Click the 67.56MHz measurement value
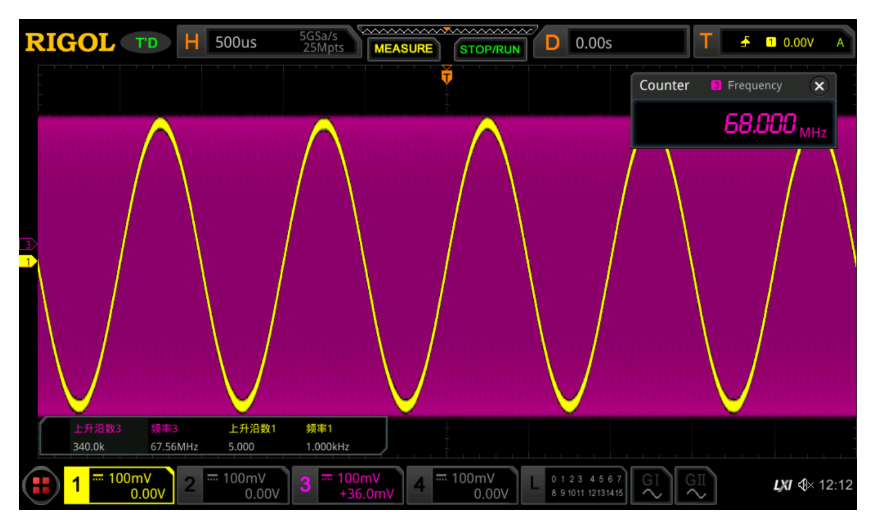This screenshot has width=873, height=521. tap(174, 446)
